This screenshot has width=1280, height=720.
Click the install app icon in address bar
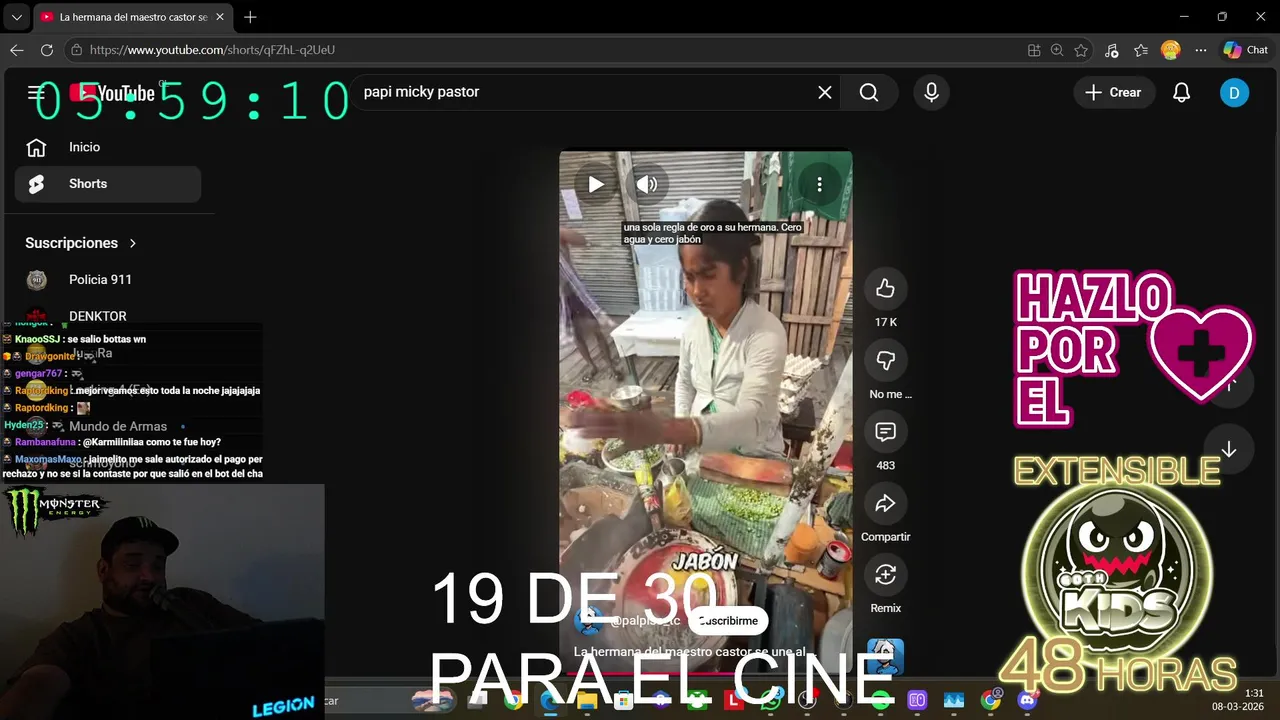coord(1034,50)
